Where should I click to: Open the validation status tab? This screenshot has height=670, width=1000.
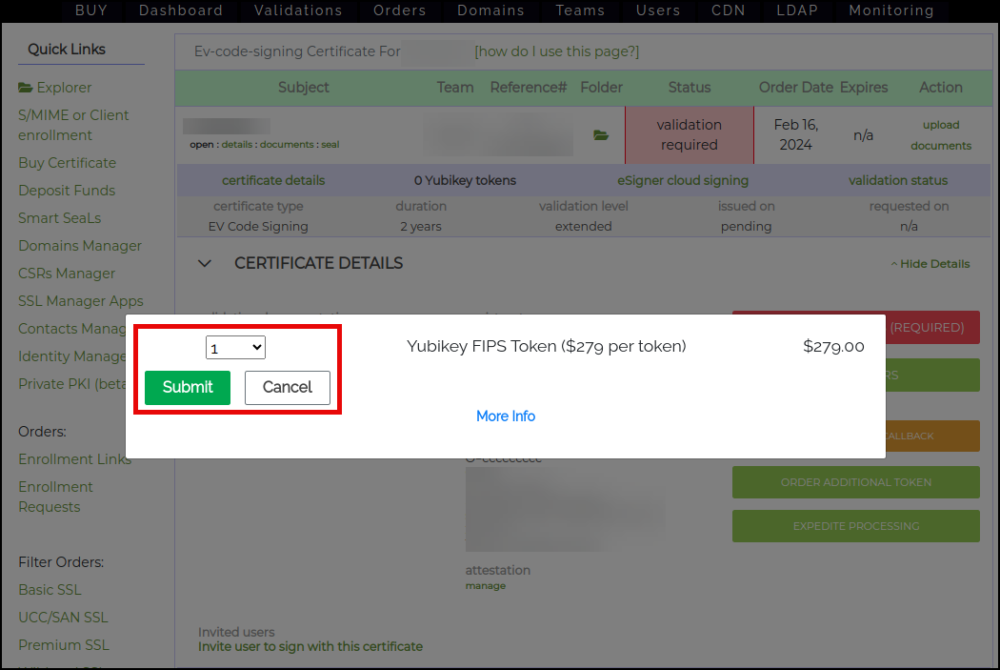pos(898,181)
